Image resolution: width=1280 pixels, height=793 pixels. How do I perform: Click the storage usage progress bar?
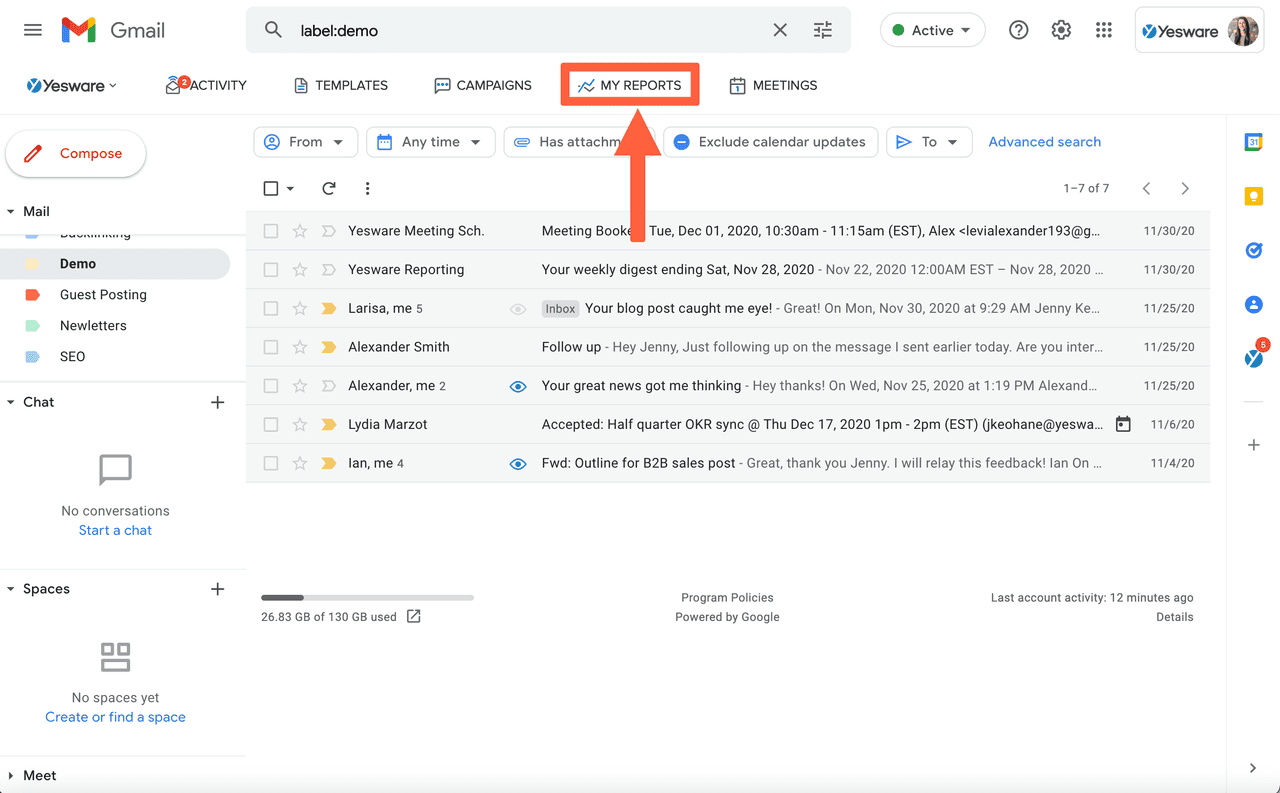coord(367,597)
